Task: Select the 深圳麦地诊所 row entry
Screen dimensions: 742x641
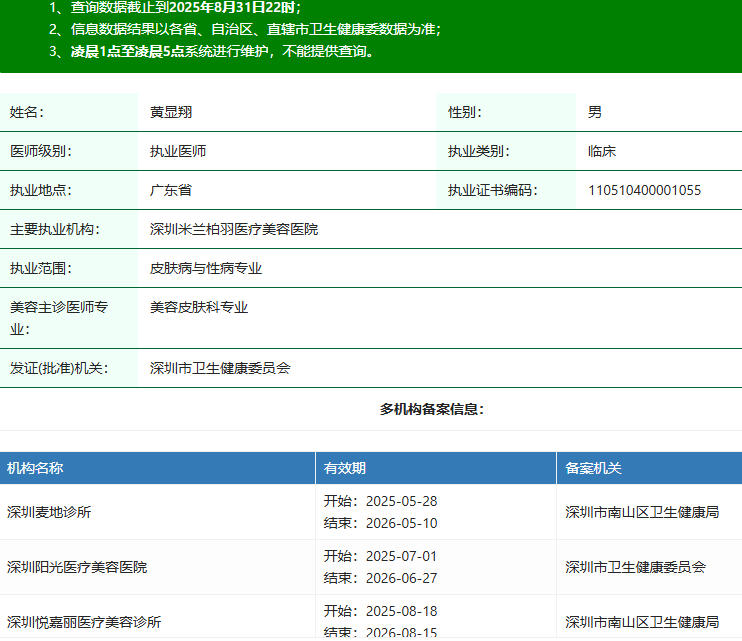Action: (49, 512)
